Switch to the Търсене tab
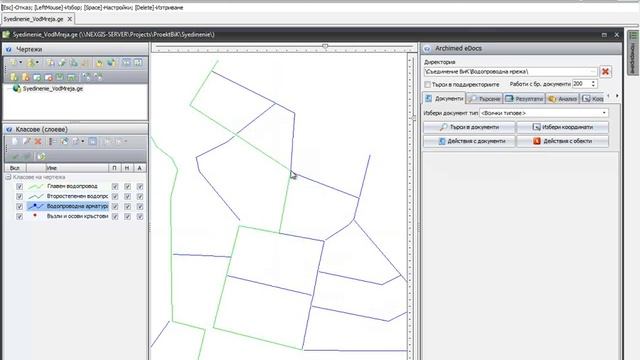 tap(484, 99)
